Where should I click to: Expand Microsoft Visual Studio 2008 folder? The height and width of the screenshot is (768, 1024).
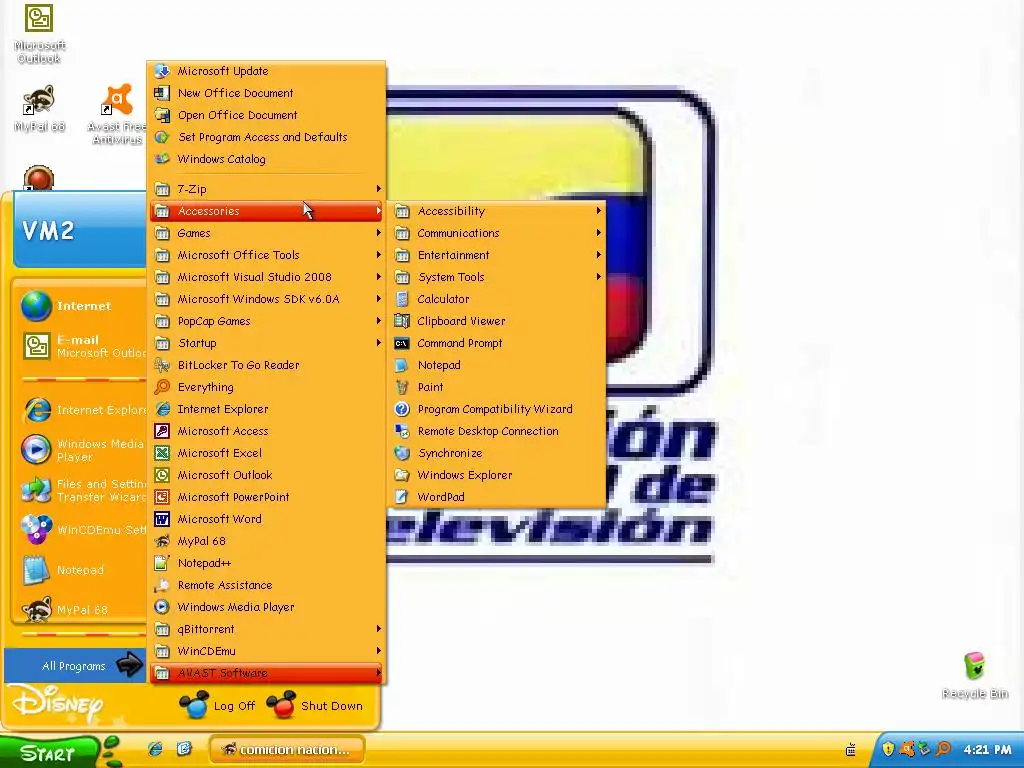pyautogui.click(x=266, y=278)
